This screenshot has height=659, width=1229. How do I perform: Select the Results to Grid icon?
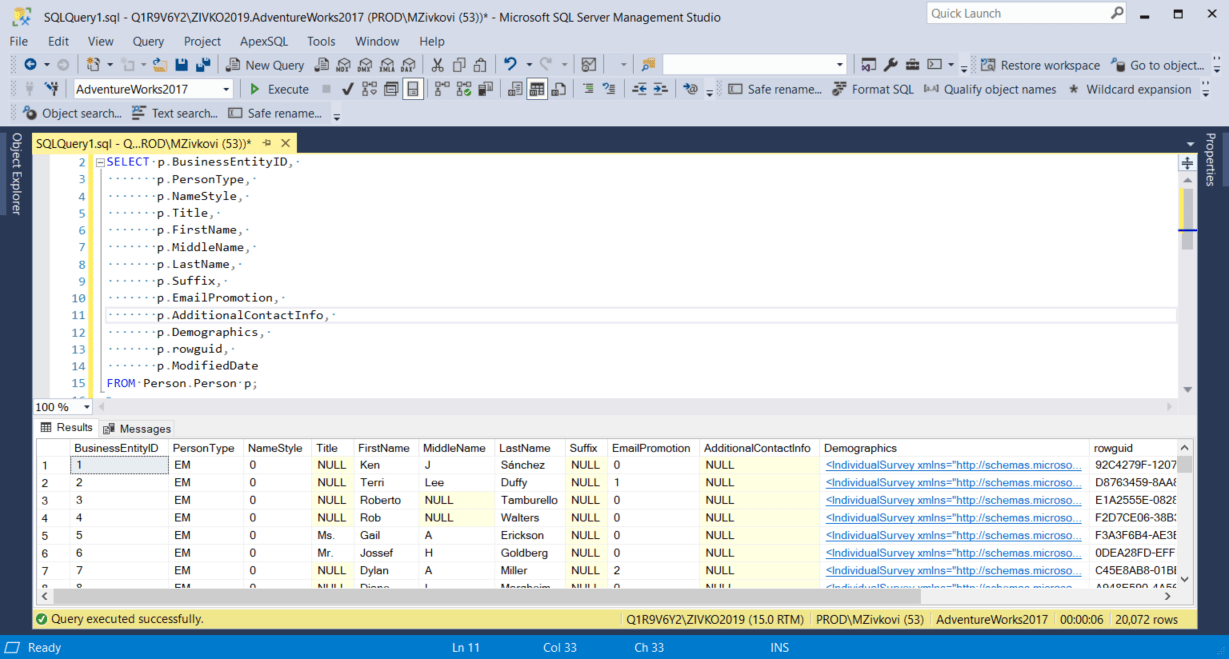[x=537, y=89]
